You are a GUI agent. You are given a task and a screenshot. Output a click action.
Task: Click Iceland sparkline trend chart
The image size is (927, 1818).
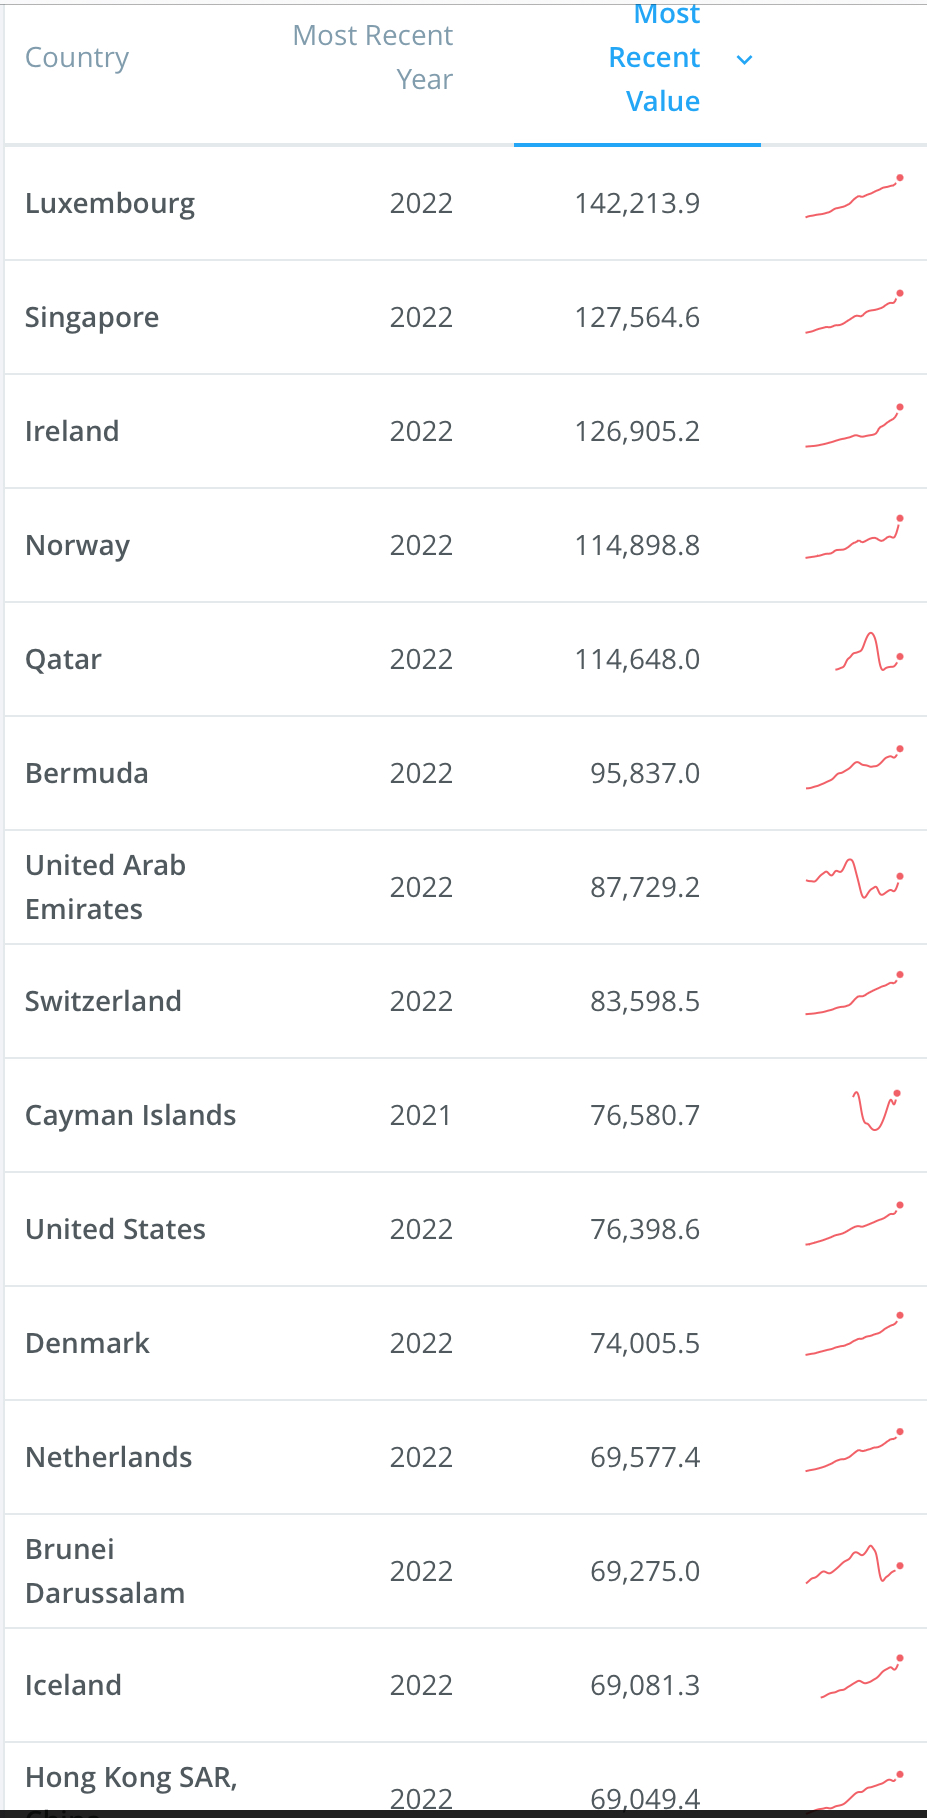(x=861, y=1679)
